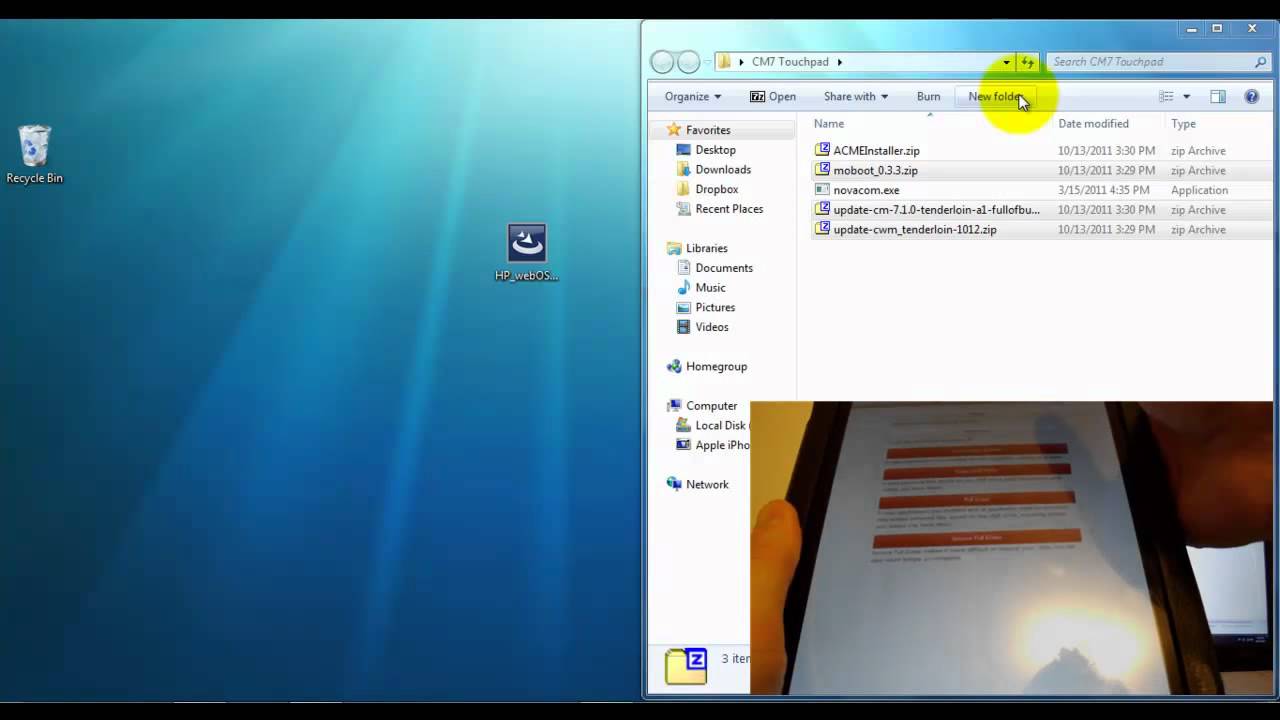Screen dimensions: 1280x720
Task: Open the Explorer help icon
Action: coord(1251,97)
